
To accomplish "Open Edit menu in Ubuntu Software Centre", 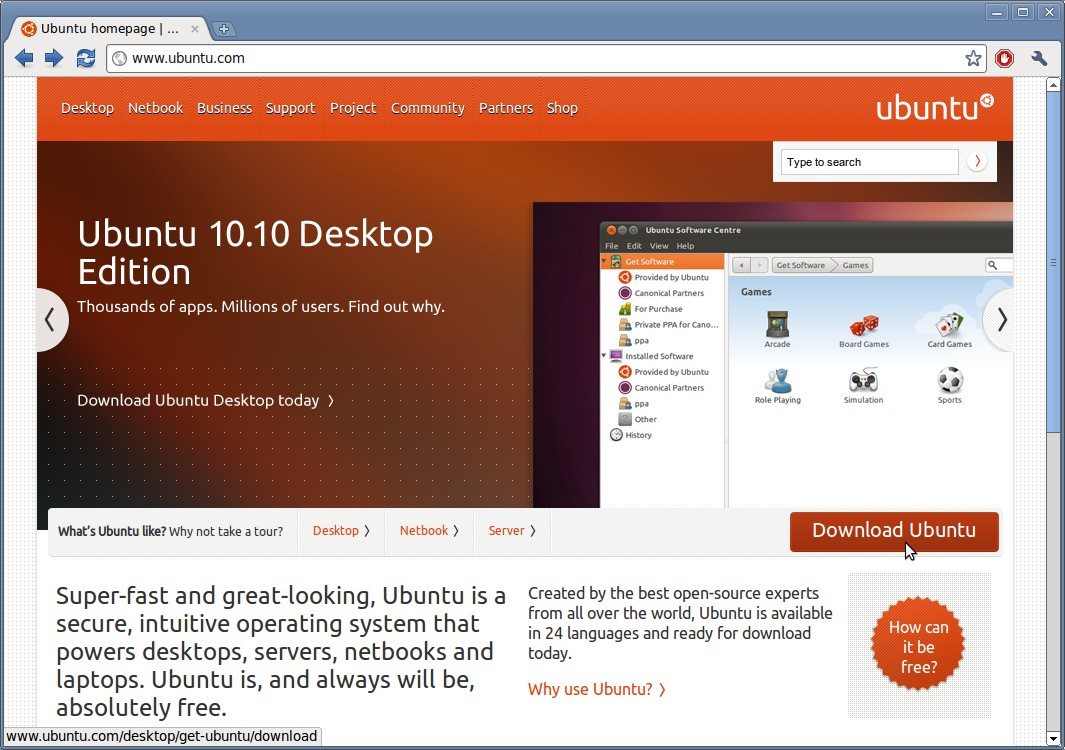I will click(x=634, y=246).
